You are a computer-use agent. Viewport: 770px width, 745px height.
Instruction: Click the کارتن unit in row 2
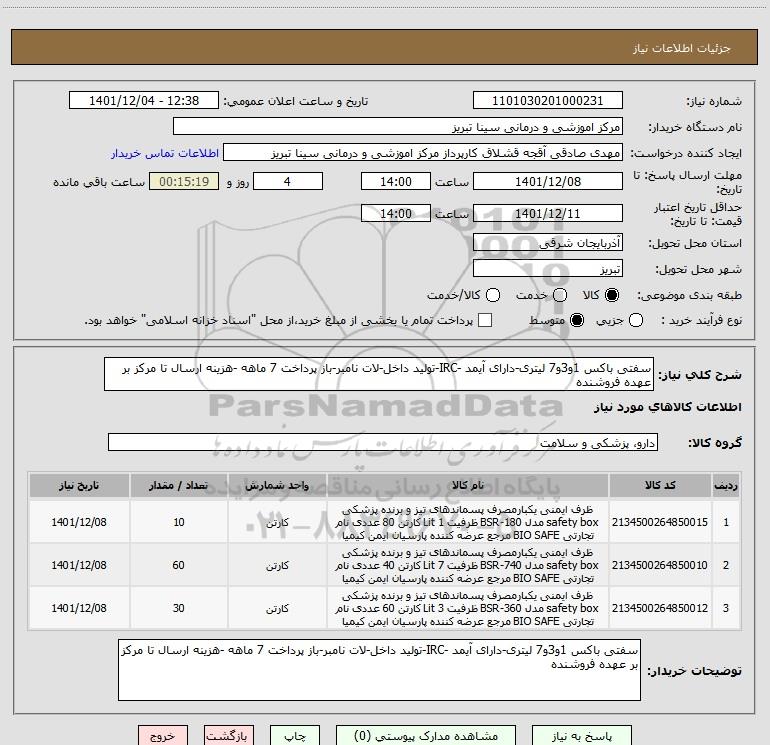[x=277, y=566]
